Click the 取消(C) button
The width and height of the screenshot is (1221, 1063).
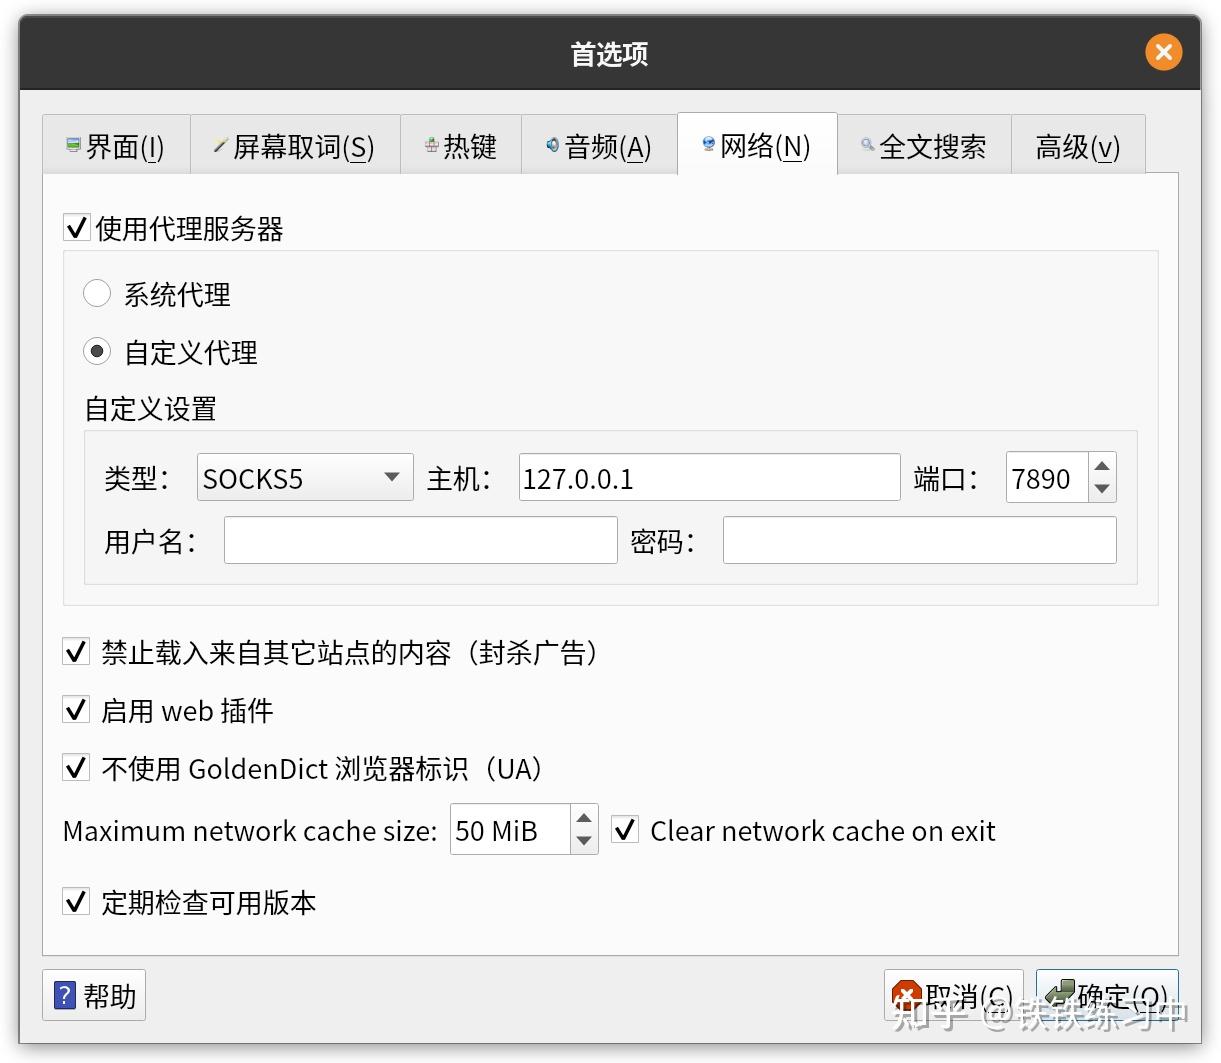point(953,995)
